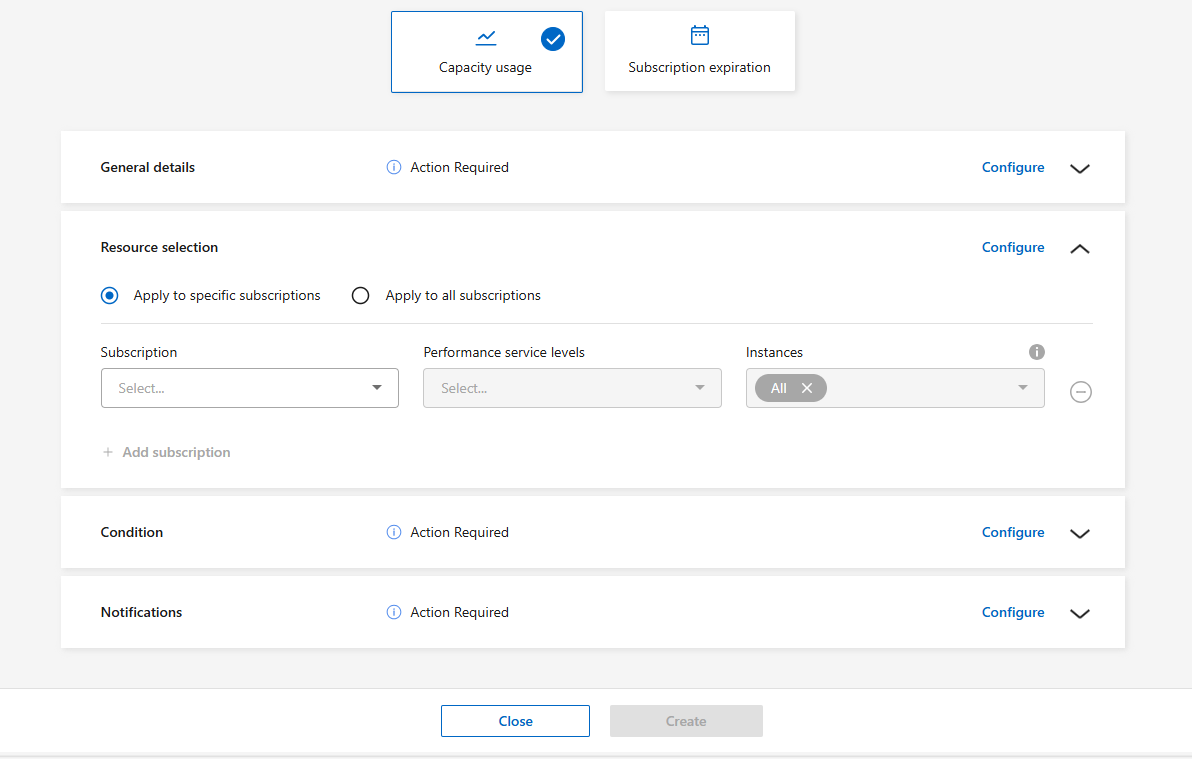The width and height of the screenshot is (1192, 759).
Task: Click the info icon beside the Instances field
Action: click(1037, 352)
